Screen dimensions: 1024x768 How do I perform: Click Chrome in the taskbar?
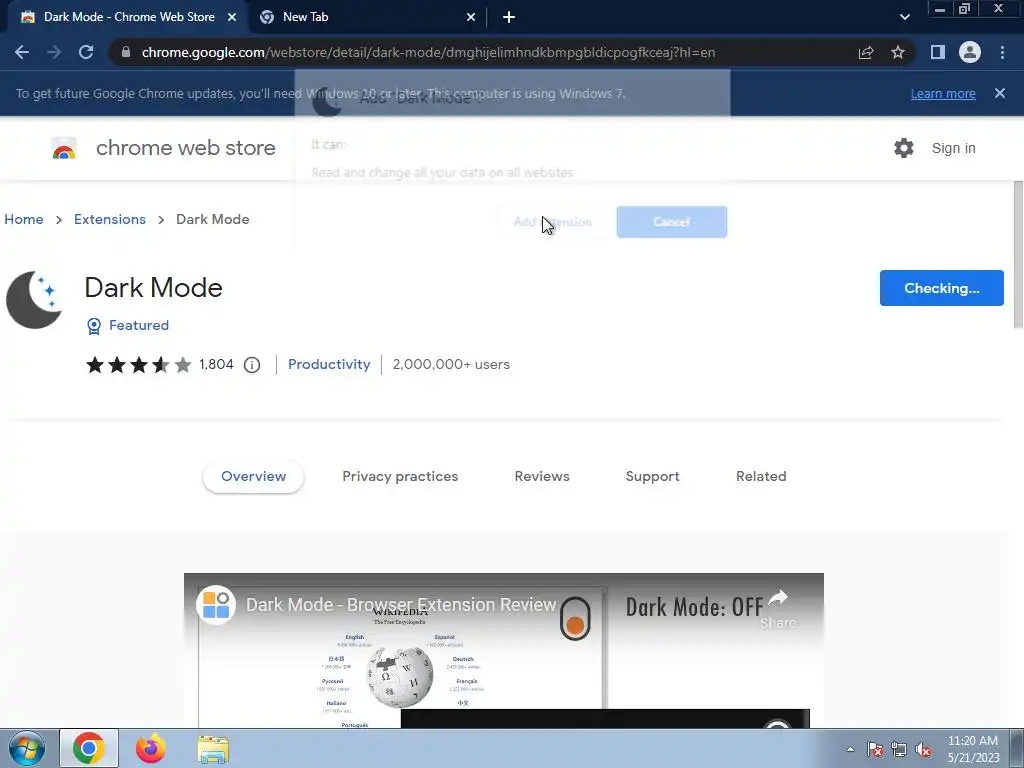click(x=89, y=748)
